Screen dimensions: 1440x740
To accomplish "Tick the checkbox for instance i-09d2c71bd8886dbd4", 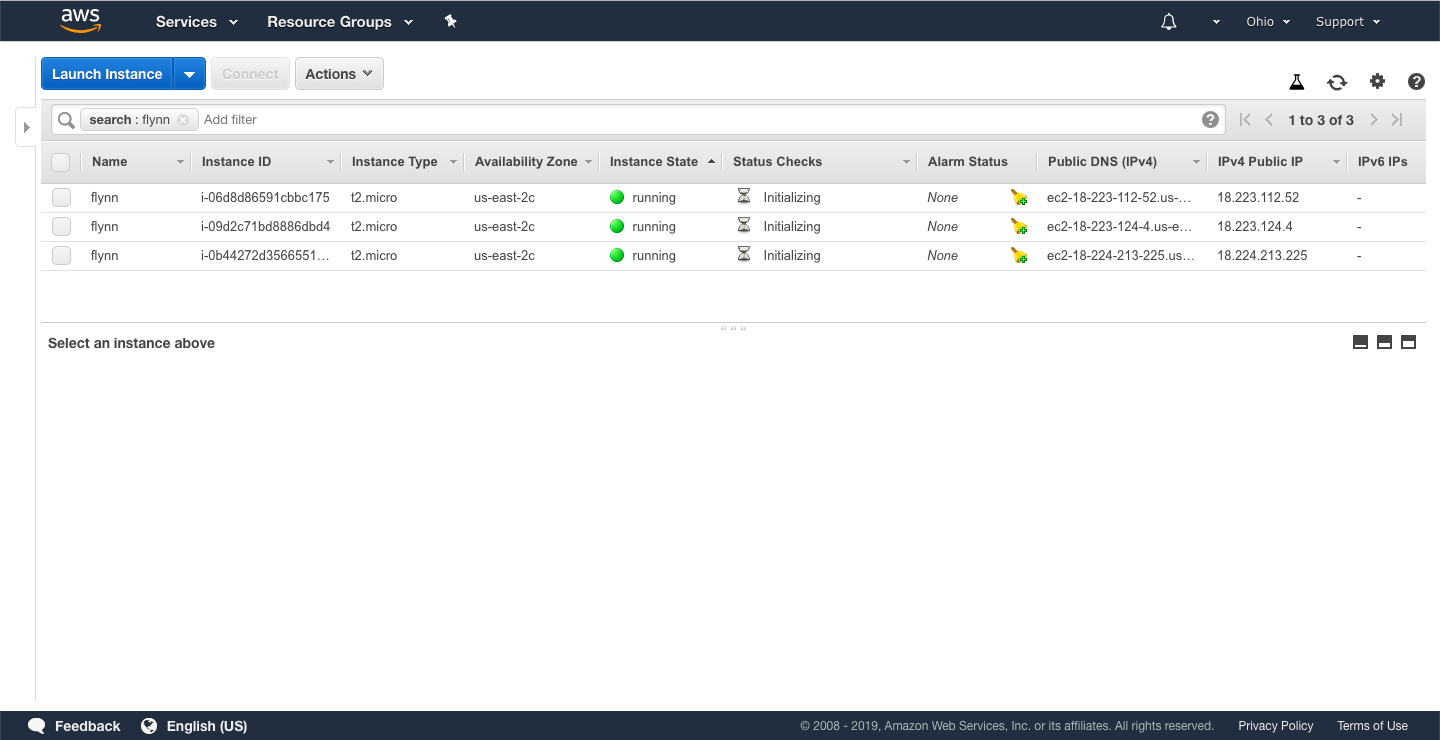I will (x=62, y=227).
